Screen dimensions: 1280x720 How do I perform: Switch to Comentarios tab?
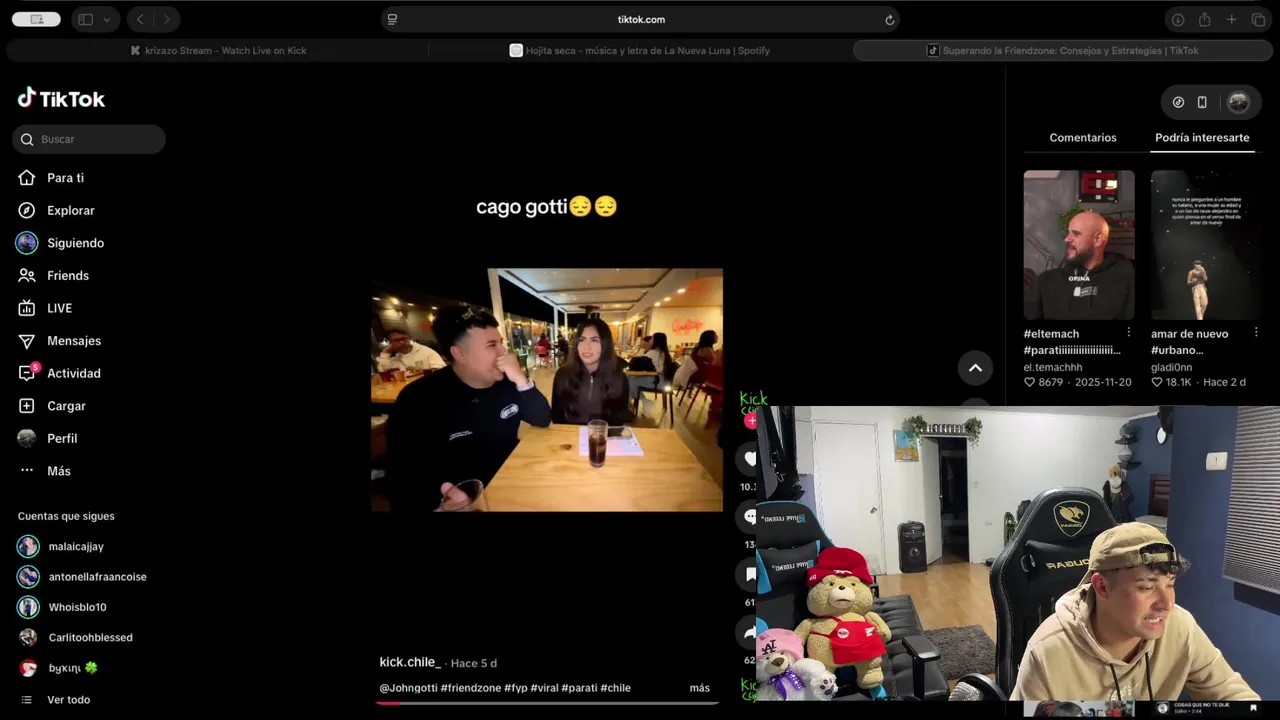tap(1083, 138)
